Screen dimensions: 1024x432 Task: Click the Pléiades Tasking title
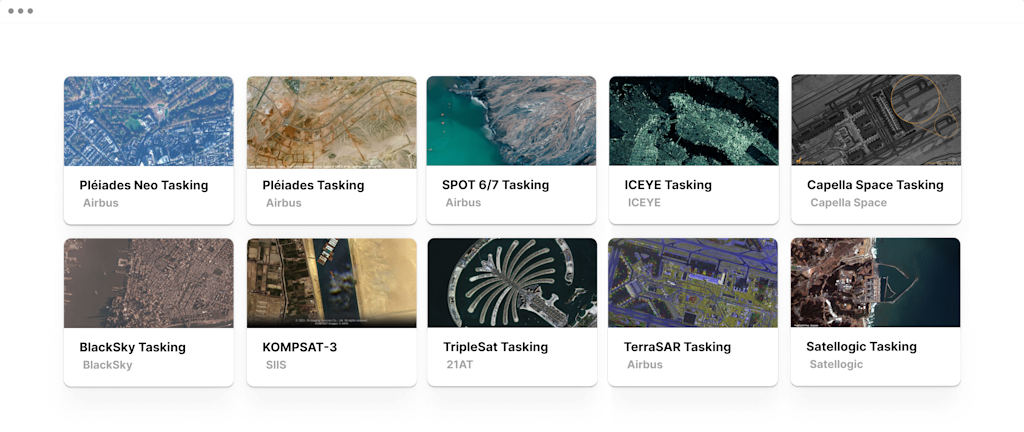tap(313, 185)
